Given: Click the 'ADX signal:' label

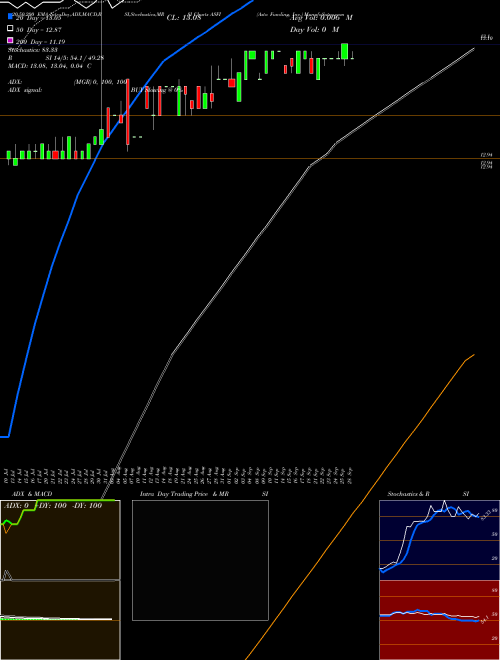Looking at the screenshot, I should click(25, 90).
